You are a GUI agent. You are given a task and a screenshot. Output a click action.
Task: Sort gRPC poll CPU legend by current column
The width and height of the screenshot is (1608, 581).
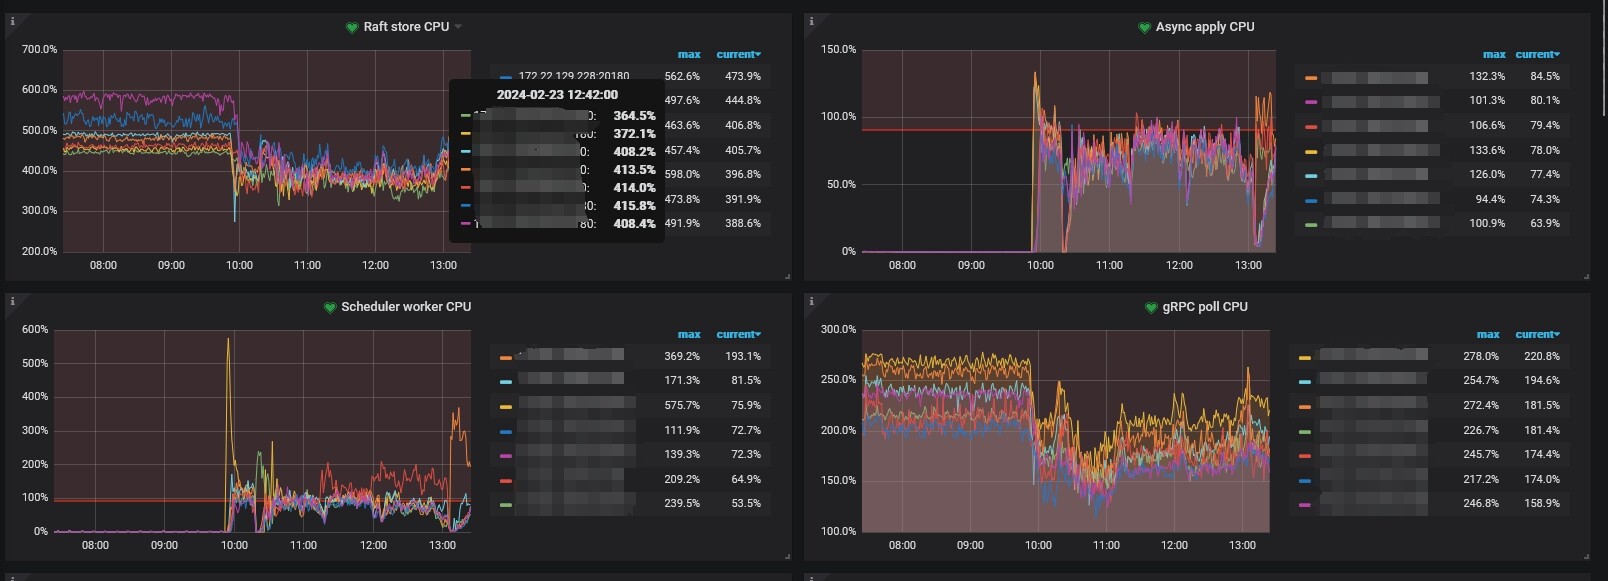[1536, 334]
